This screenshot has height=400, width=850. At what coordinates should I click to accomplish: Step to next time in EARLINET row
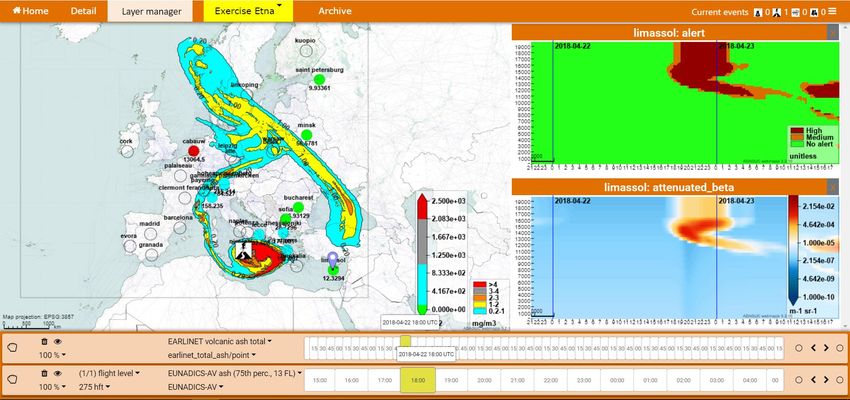tap(826, 348)
